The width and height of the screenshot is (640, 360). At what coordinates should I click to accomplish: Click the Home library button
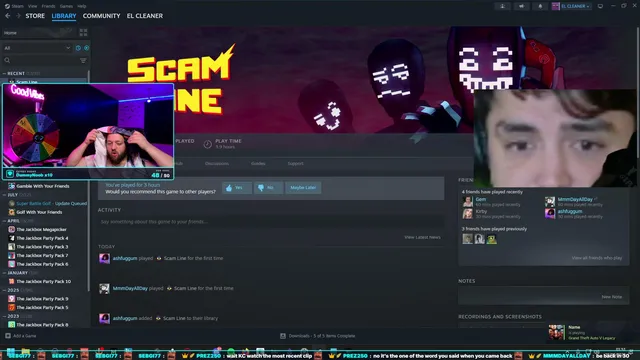pyautogui.click(x=39, y=33)
